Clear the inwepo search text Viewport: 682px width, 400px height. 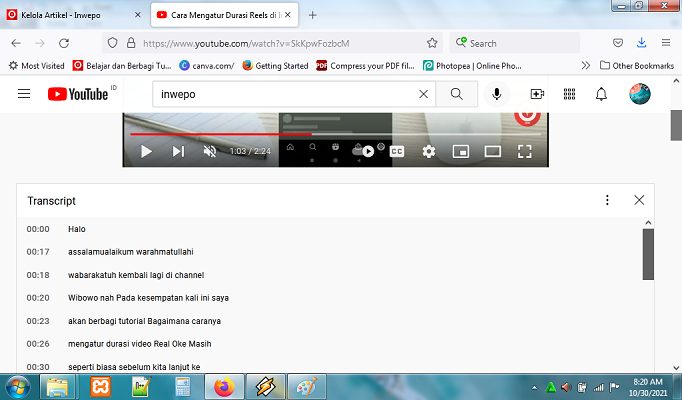pyautogui.click(x=423, y=94)
